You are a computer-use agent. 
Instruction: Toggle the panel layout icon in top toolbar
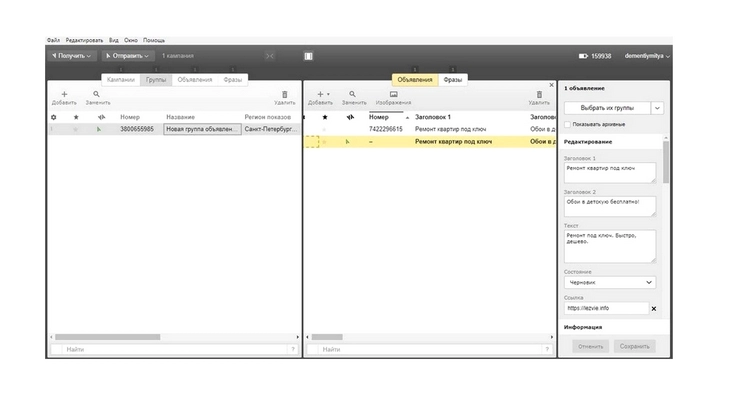click(x=308, y=56)
